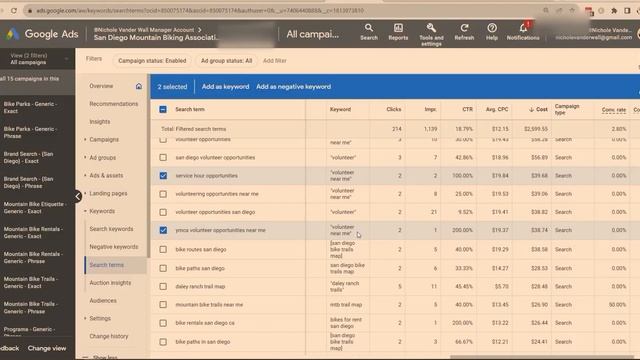The height and width of the screenshot is (360, 640).
Task: Click Ad group status: All chip
Action: coord(226,61)
